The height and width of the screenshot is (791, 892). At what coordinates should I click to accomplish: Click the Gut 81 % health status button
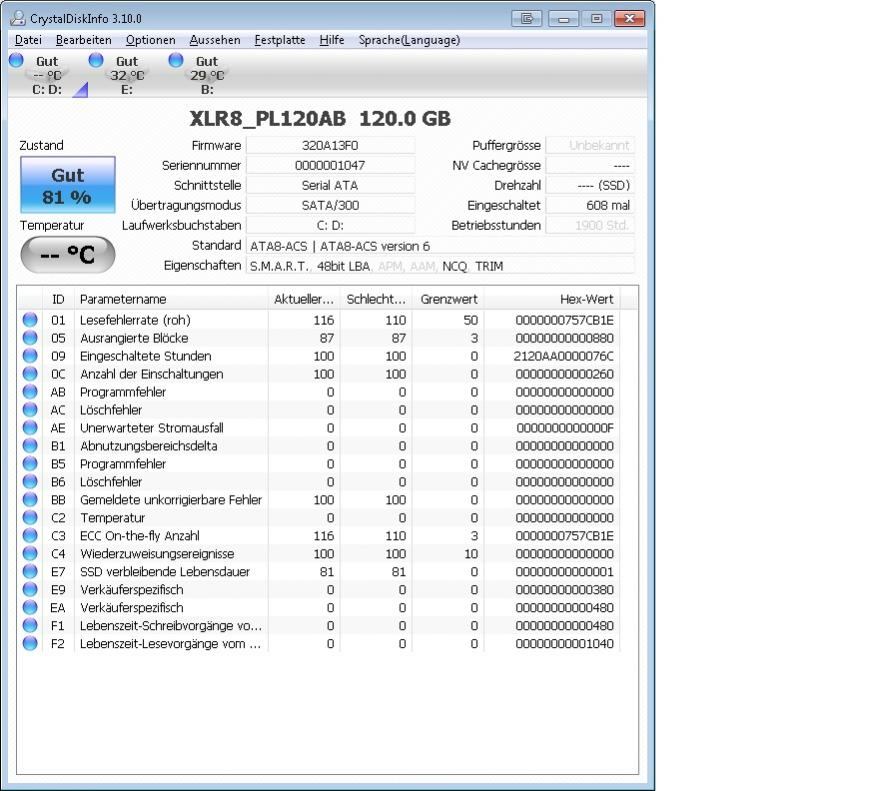[68, 185]
